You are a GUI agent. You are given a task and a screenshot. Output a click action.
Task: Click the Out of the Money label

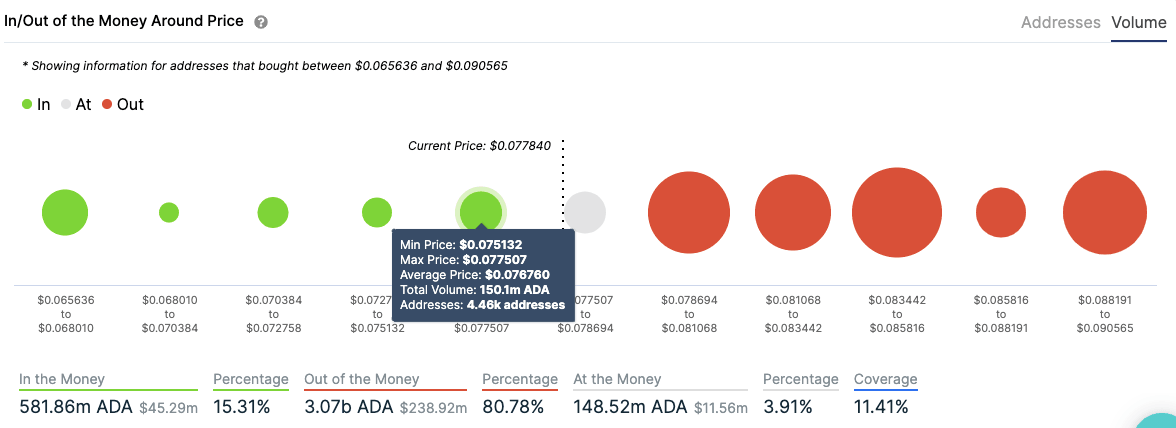[x=361, y=379]
